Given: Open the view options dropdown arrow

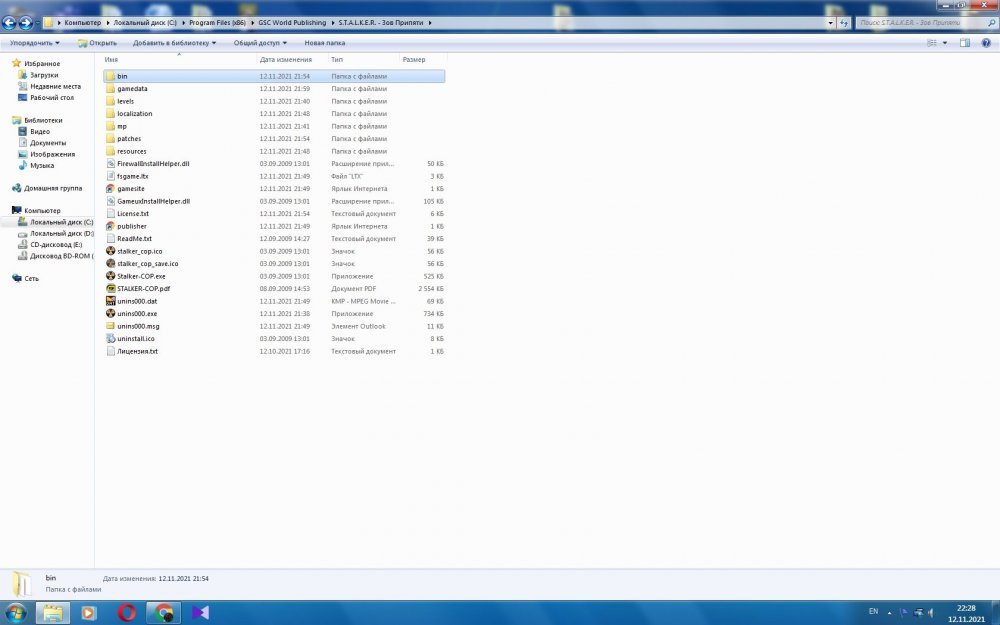Looking at the screenshot, I should click(945, 43).
